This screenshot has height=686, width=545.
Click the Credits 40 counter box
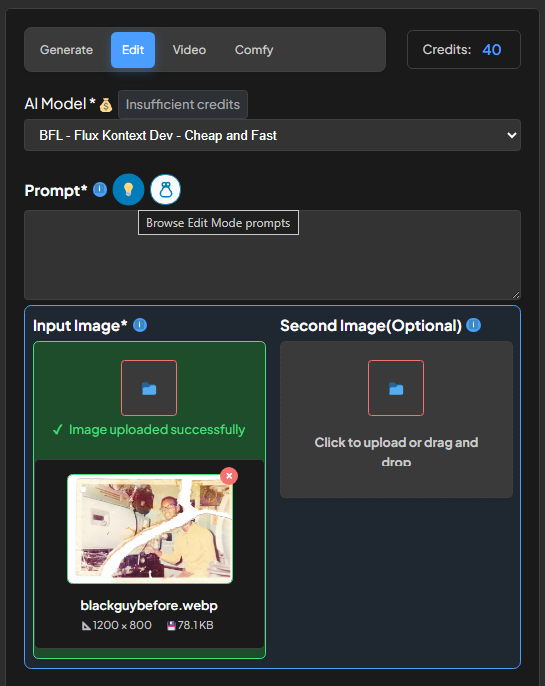[464, 49]
